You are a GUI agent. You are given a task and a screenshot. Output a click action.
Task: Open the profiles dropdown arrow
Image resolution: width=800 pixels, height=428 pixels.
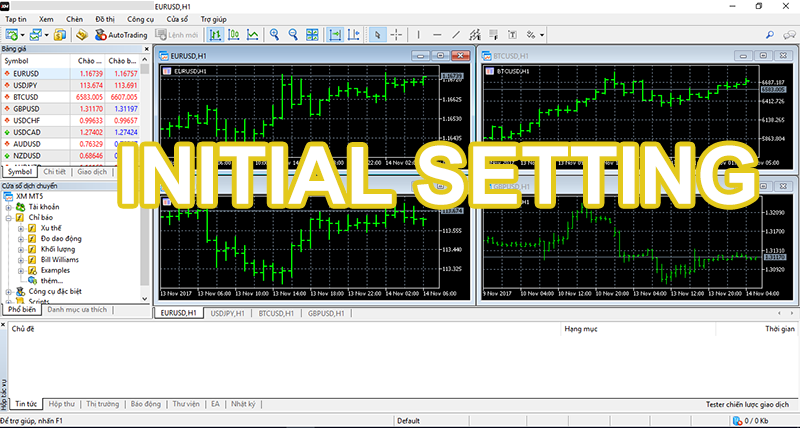tap(46, 35)
